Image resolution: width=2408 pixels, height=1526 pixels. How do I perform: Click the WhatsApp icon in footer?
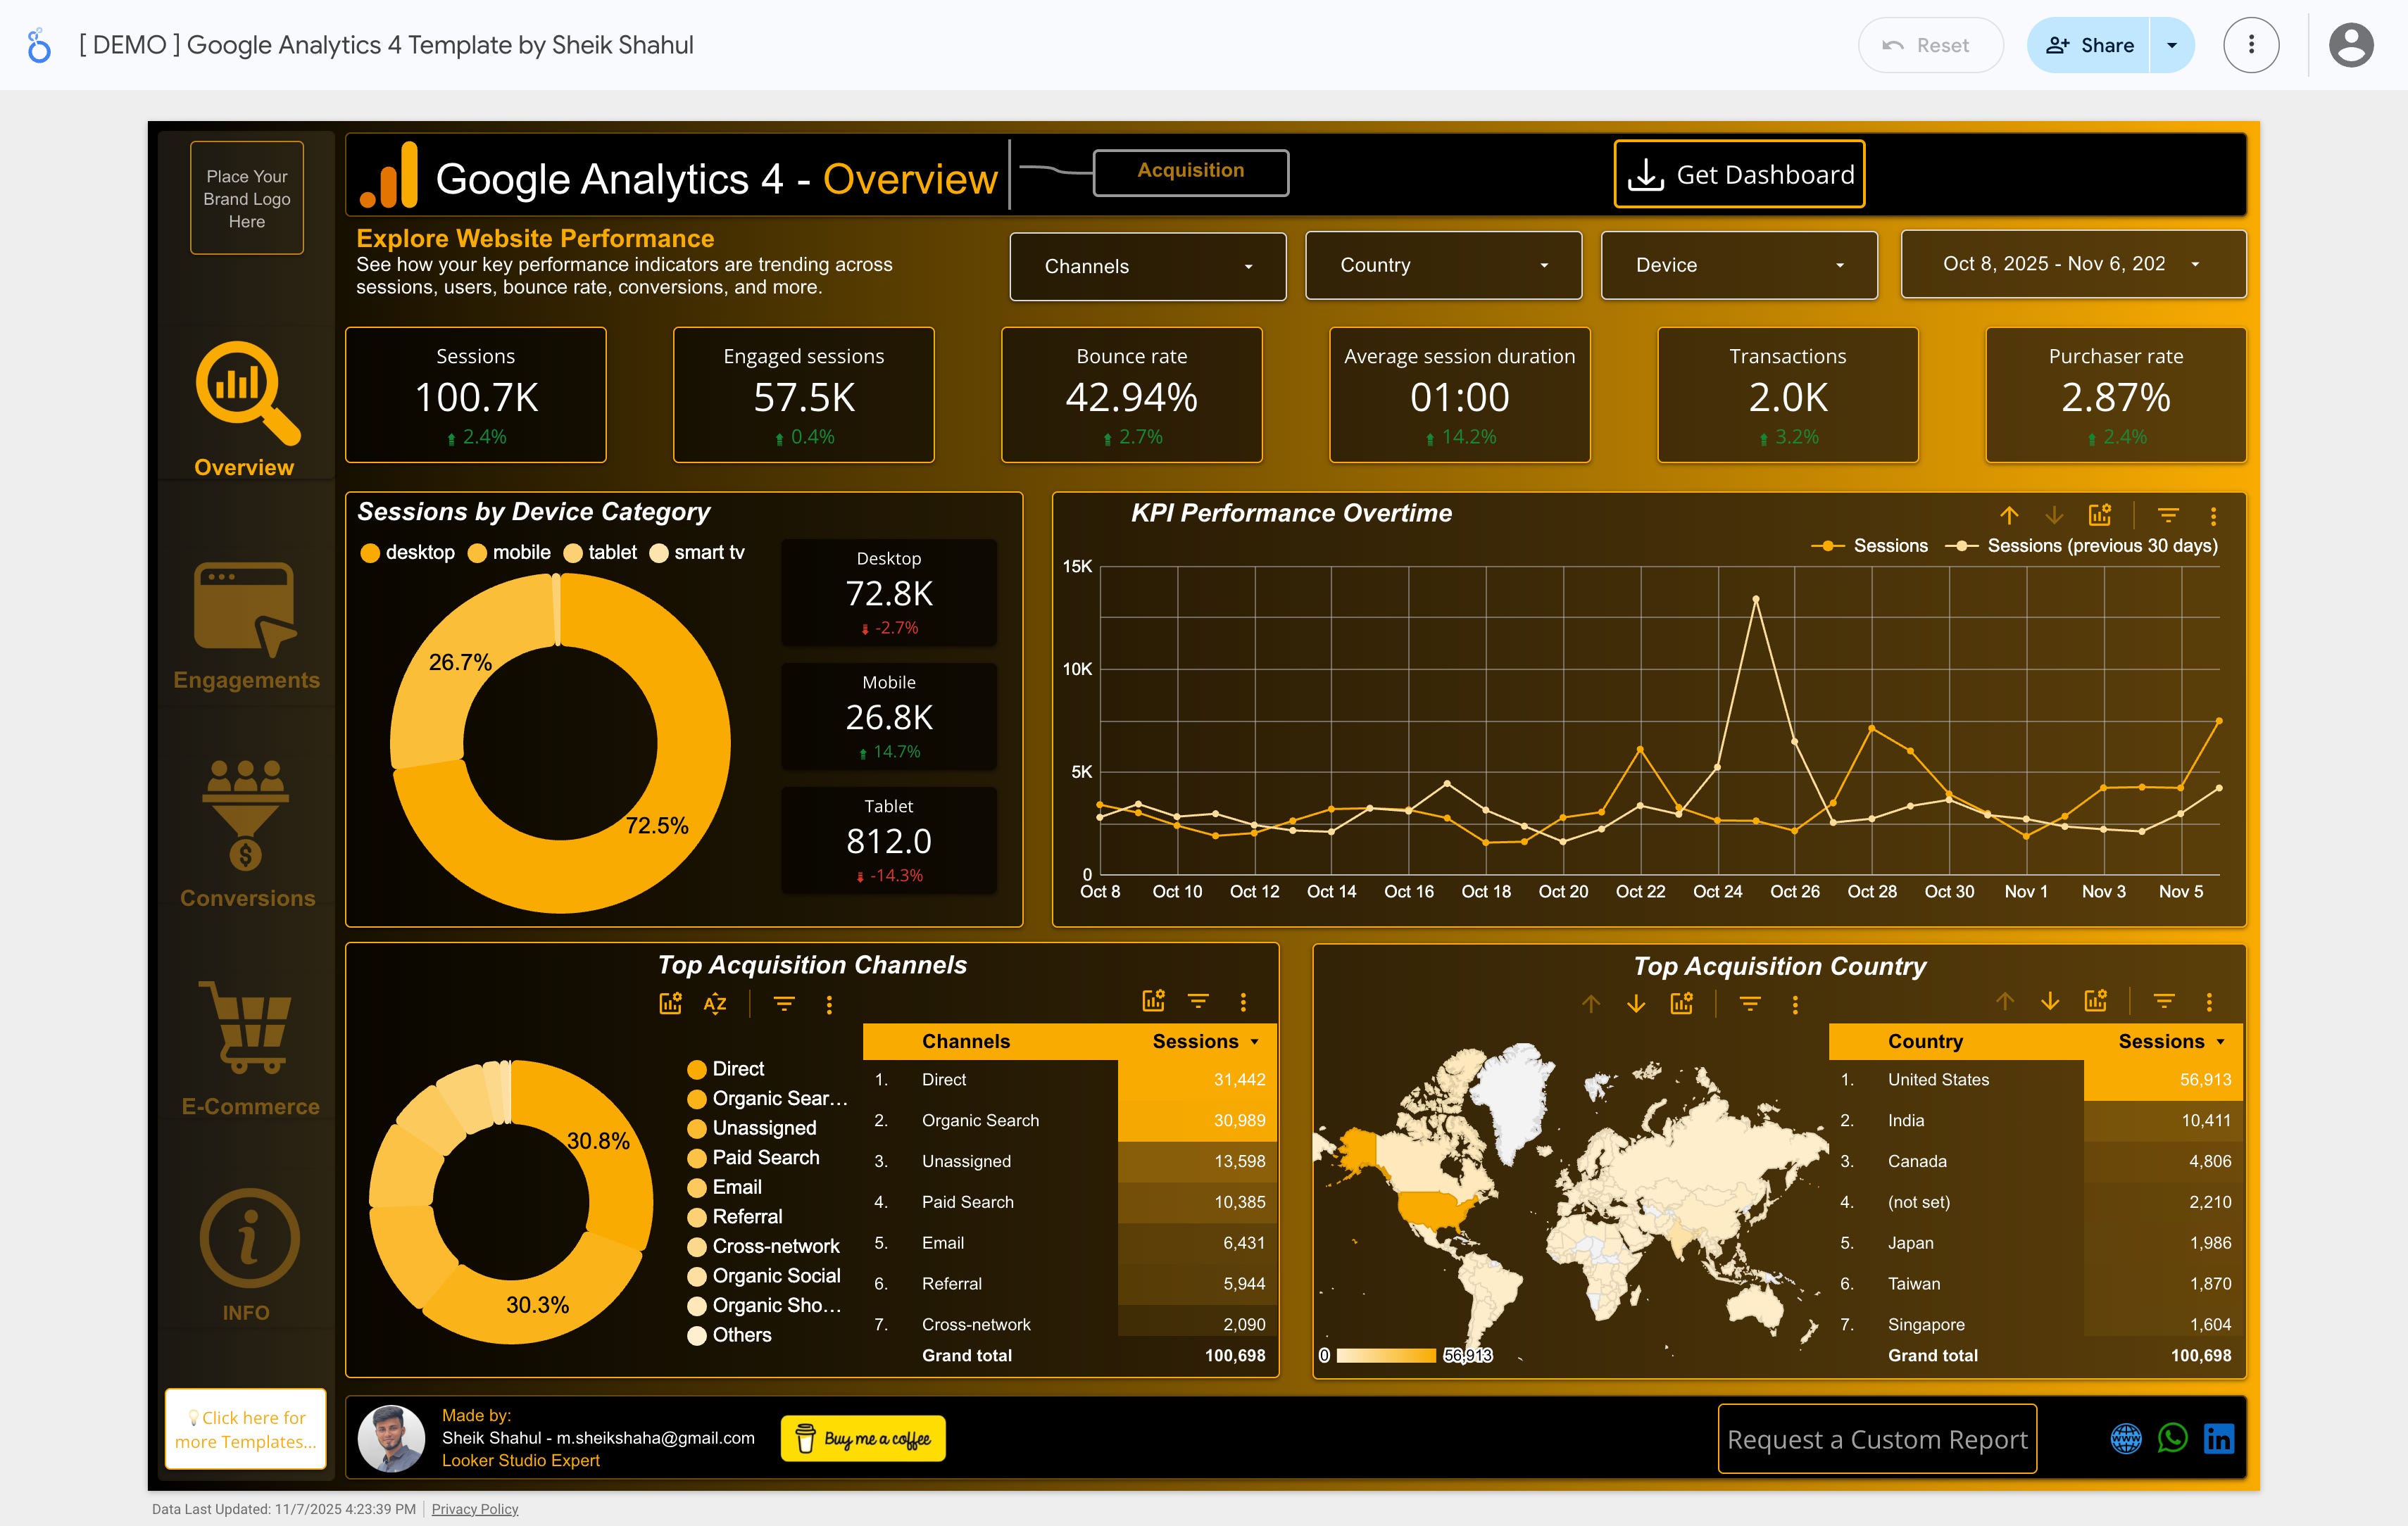coord(2172,1438)
